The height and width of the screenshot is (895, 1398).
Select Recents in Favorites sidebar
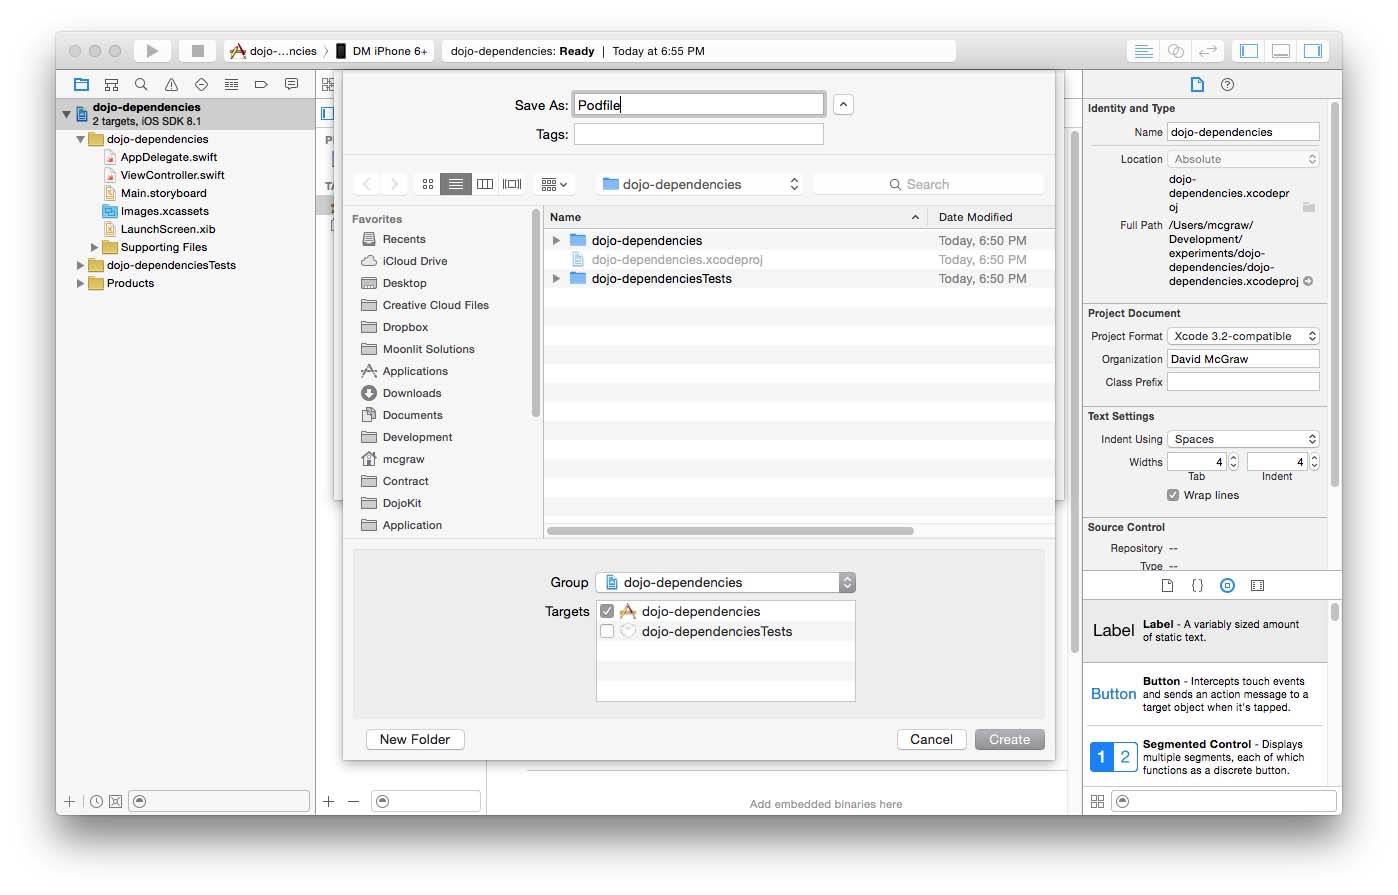pos(404,239)
